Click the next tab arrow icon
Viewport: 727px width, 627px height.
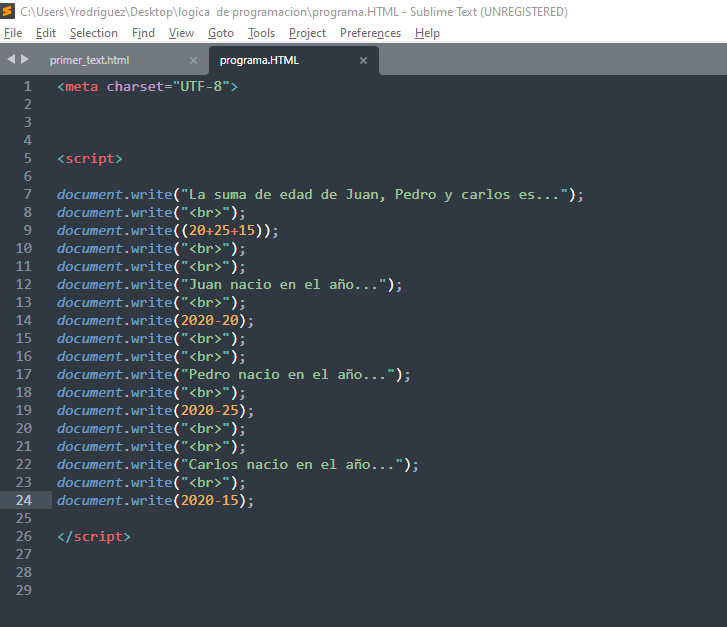click(x=25, y=59)
